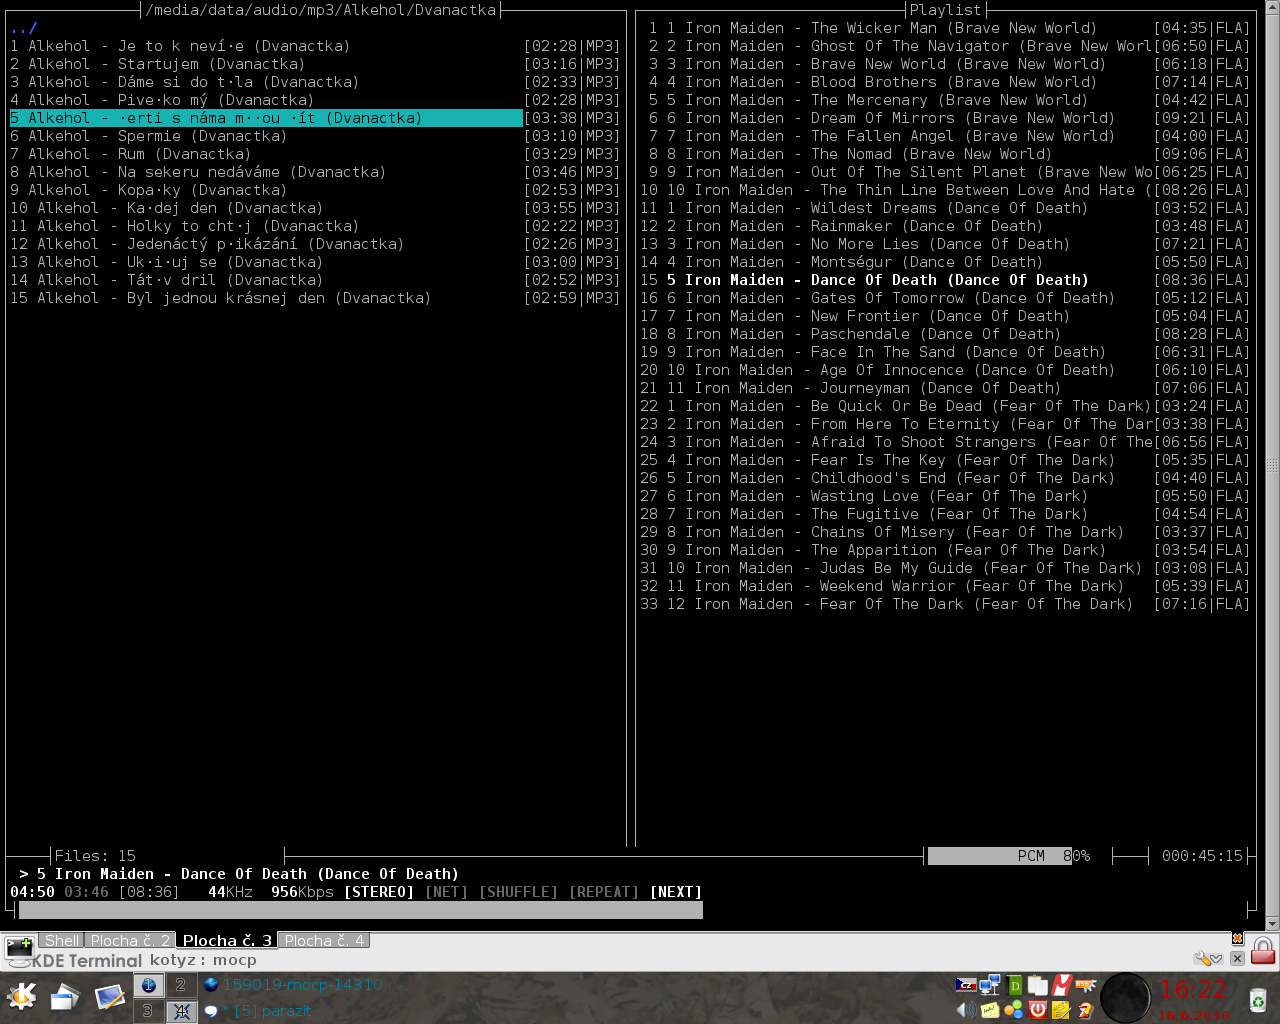Select playlist item 'Journeyman'
Screen dimensions: 1280x1024
click(x=945, y=388)
